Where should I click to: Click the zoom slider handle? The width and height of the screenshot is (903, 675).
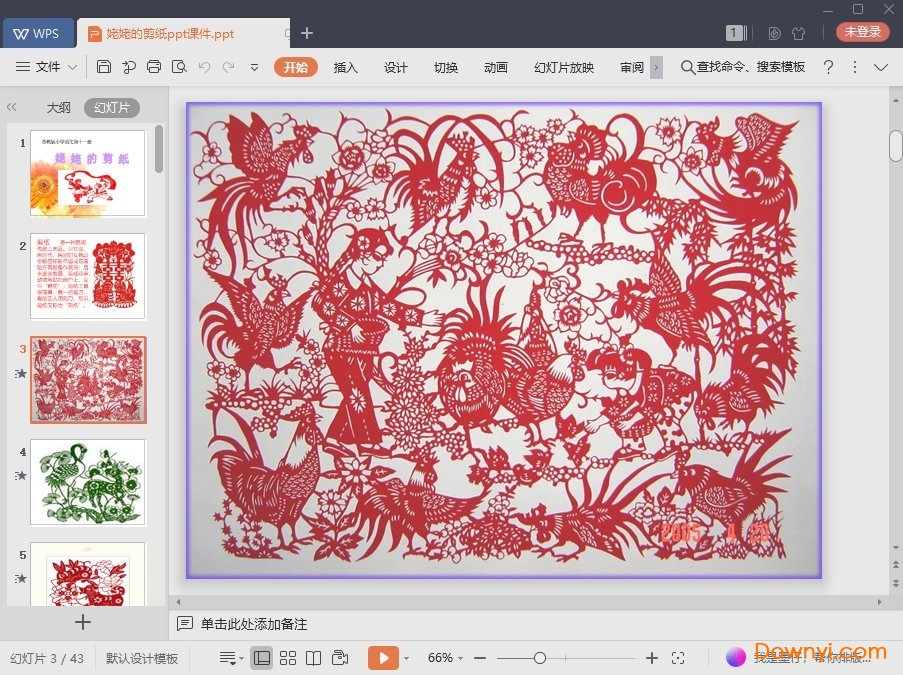click(x=540, y=658)
